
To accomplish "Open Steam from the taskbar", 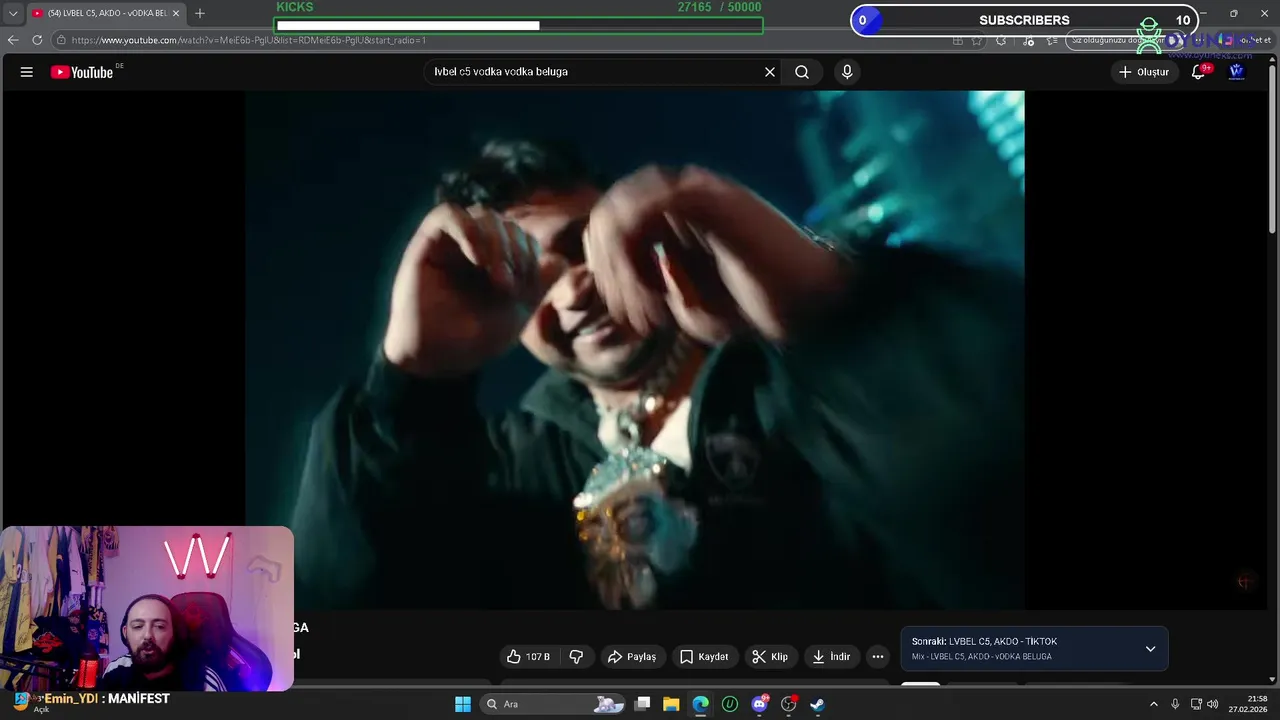I will (817, 704).
